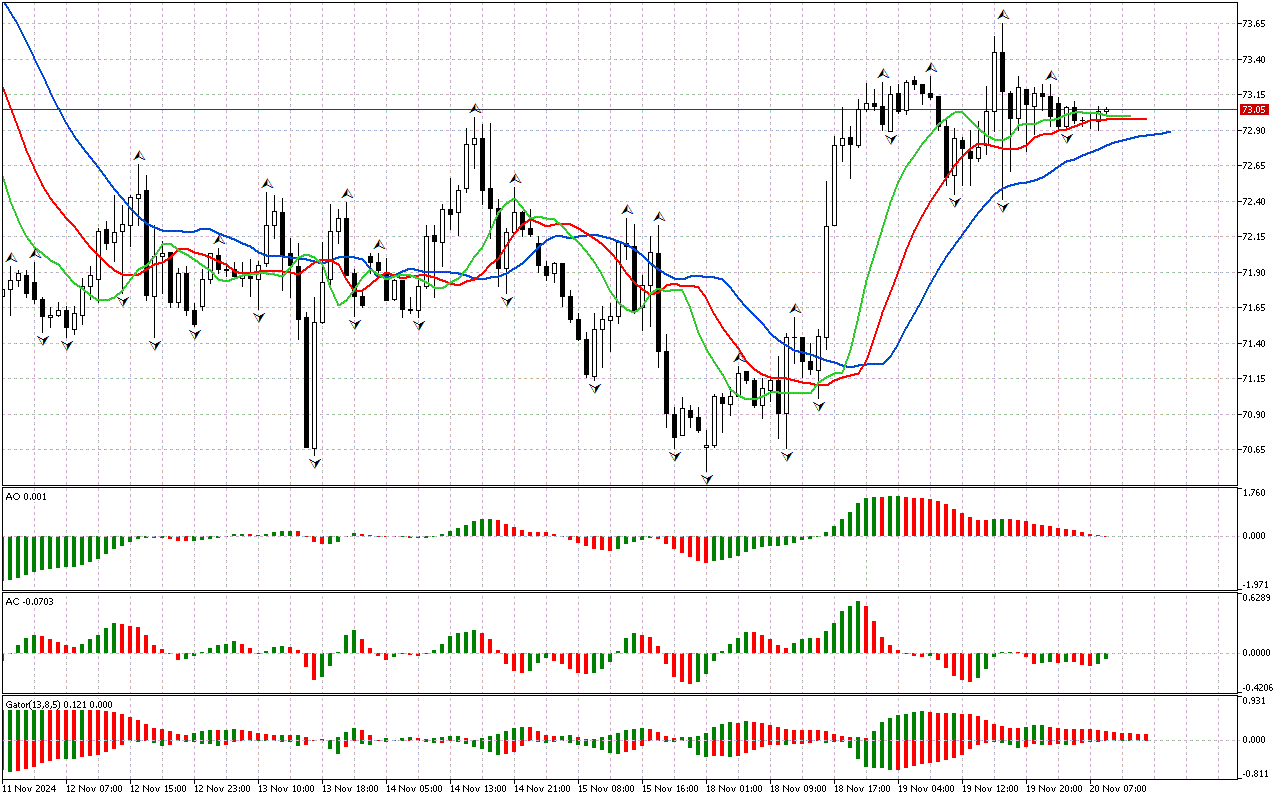Click the 73.65 price scale label

[x=1254, y=23]
